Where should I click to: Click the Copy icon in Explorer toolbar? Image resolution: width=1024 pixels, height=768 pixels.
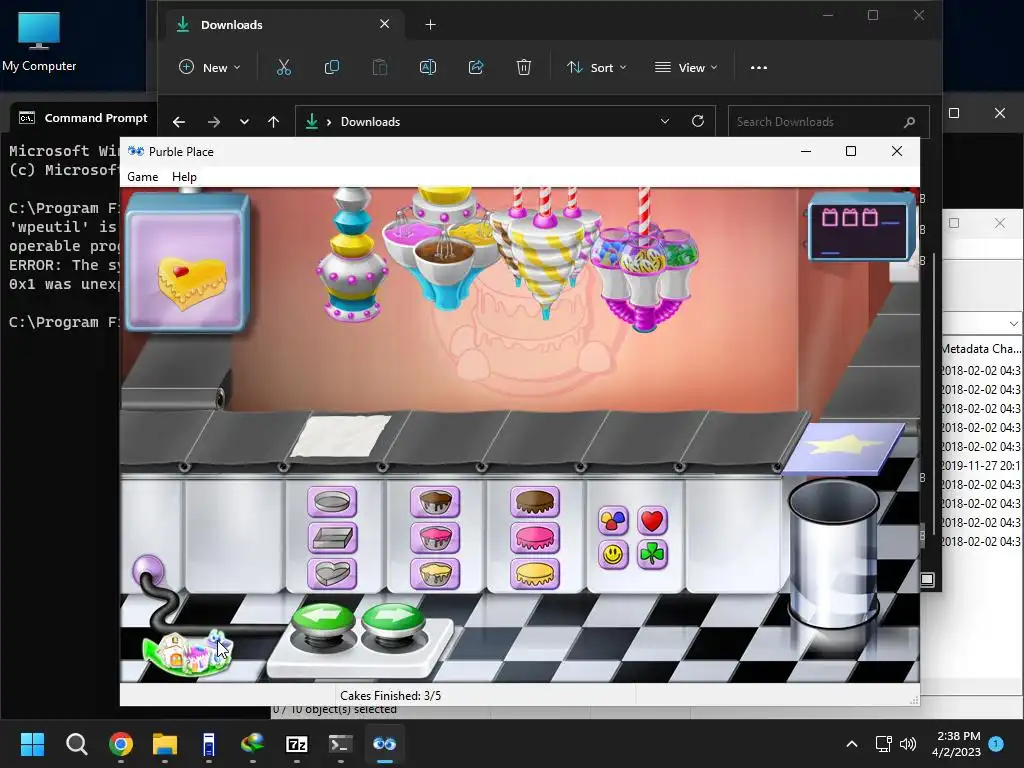pos(332,67)
